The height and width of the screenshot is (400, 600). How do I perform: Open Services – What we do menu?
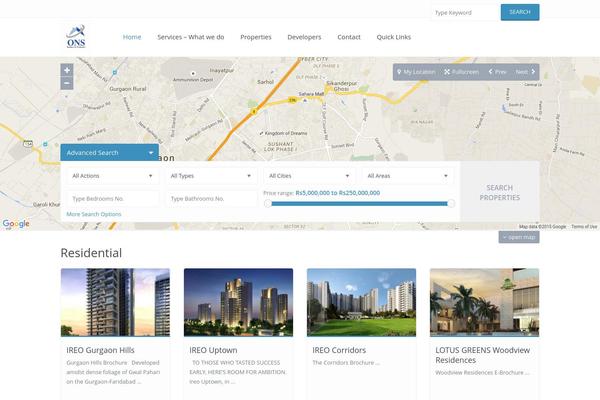[x=191, y=37]
